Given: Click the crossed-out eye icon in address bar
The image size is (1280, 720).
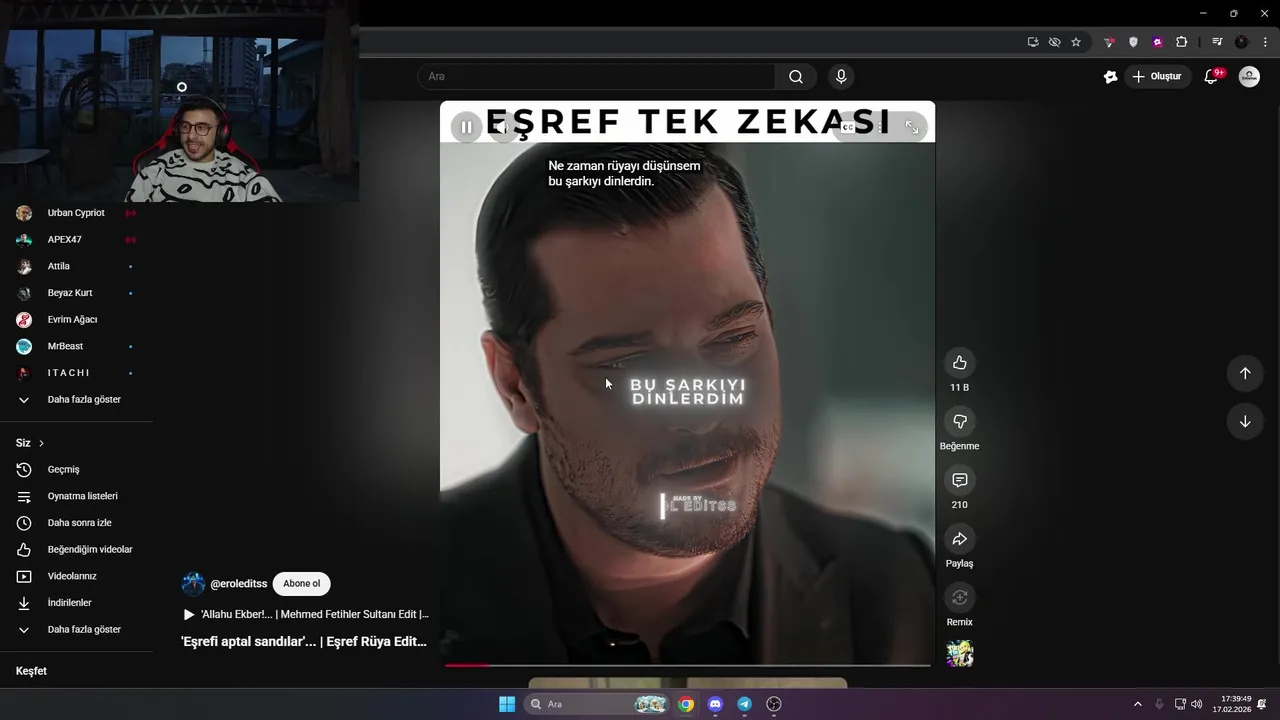Looking at the screenshot, I should coord(1054,42).
